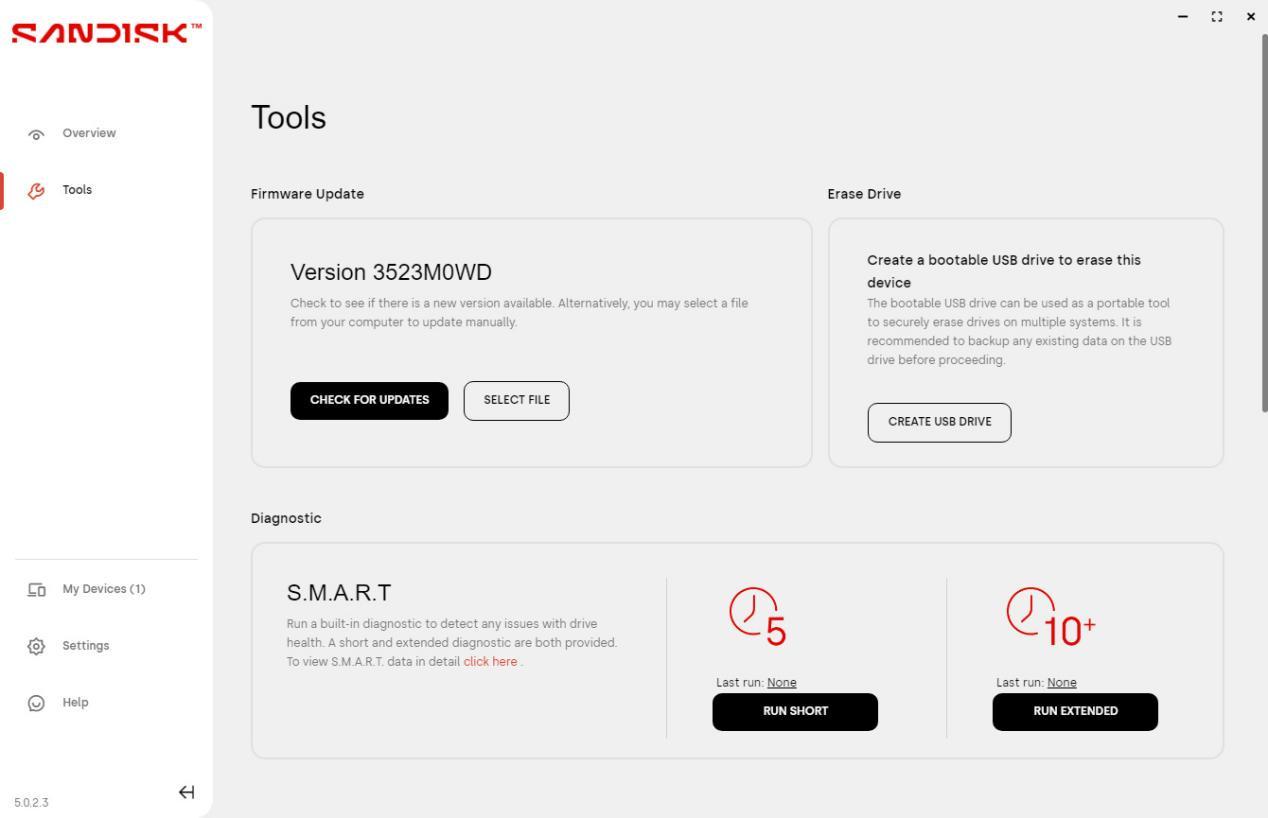
Task: Click the Help smiley icon
Action: click(x=36, y=703)
